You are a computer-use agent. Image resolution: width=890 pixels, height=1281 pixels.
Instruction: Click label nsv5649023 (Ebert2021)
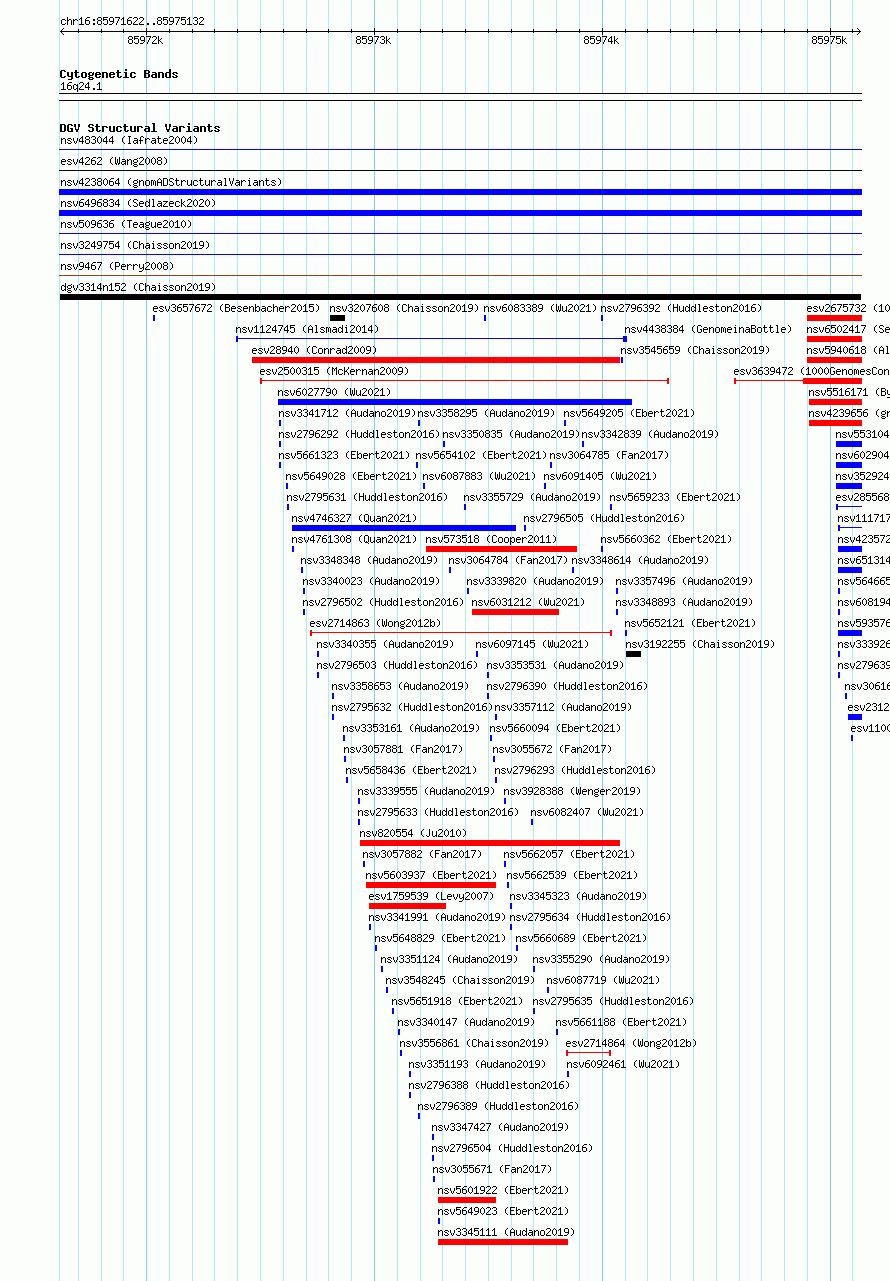tap(504, 1211)
